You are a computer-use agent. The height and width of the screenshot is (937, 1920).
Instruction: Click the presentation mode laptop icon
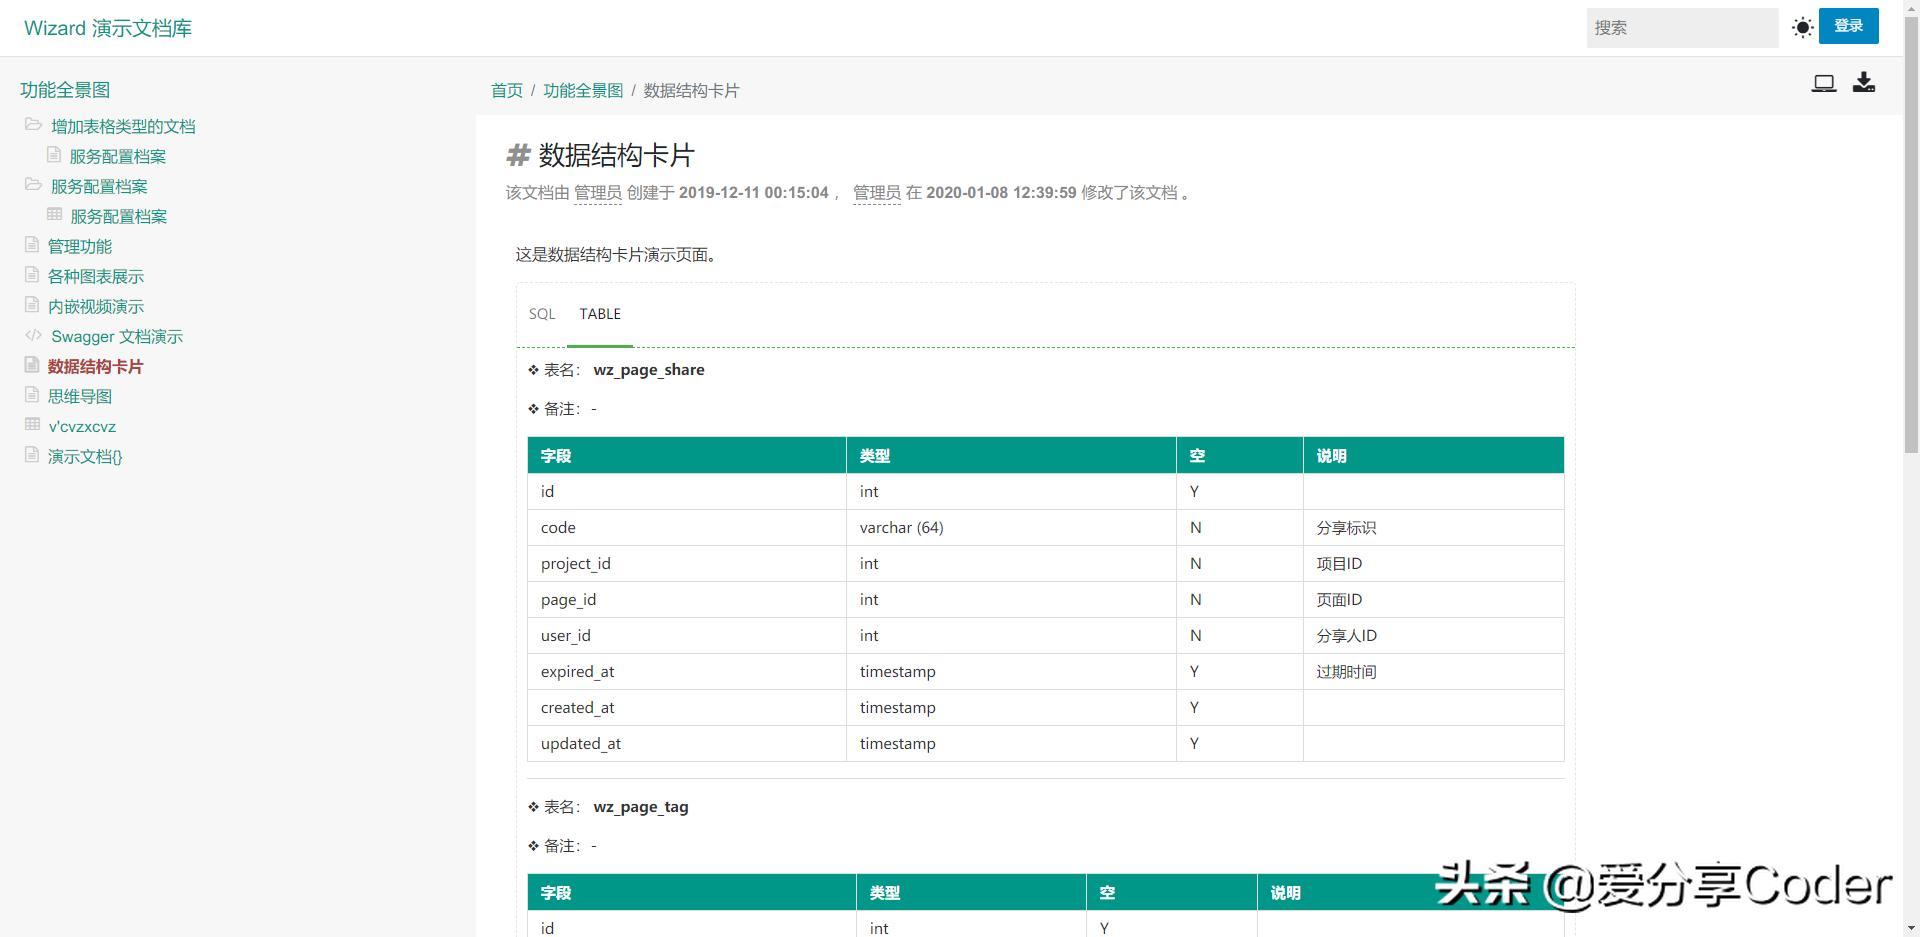pyautogui.click(x=1823, y=83)
